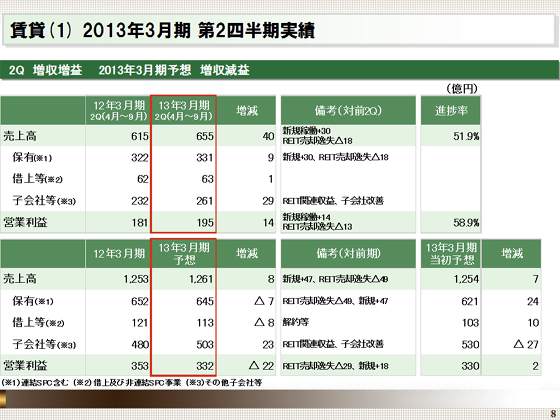Select the value 480

(x=140, y=345)
